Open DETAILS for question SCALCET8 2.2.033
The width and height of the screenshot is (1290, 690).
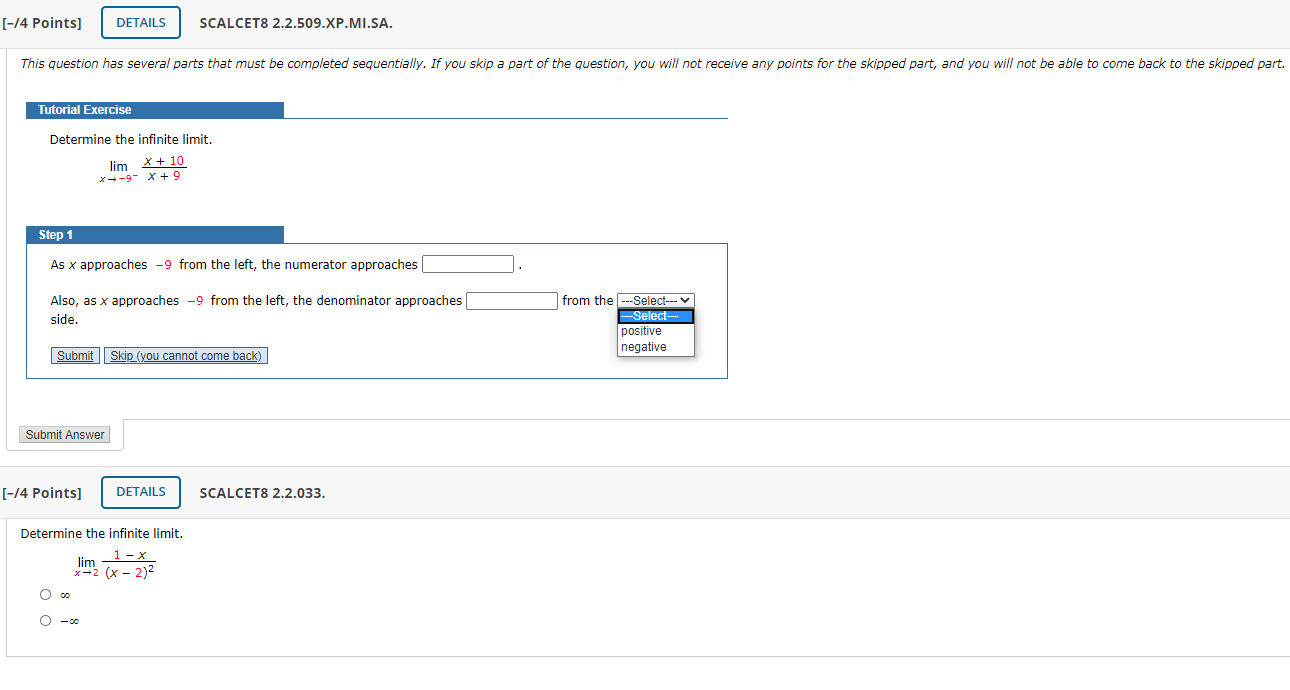[x=141, y=492]
